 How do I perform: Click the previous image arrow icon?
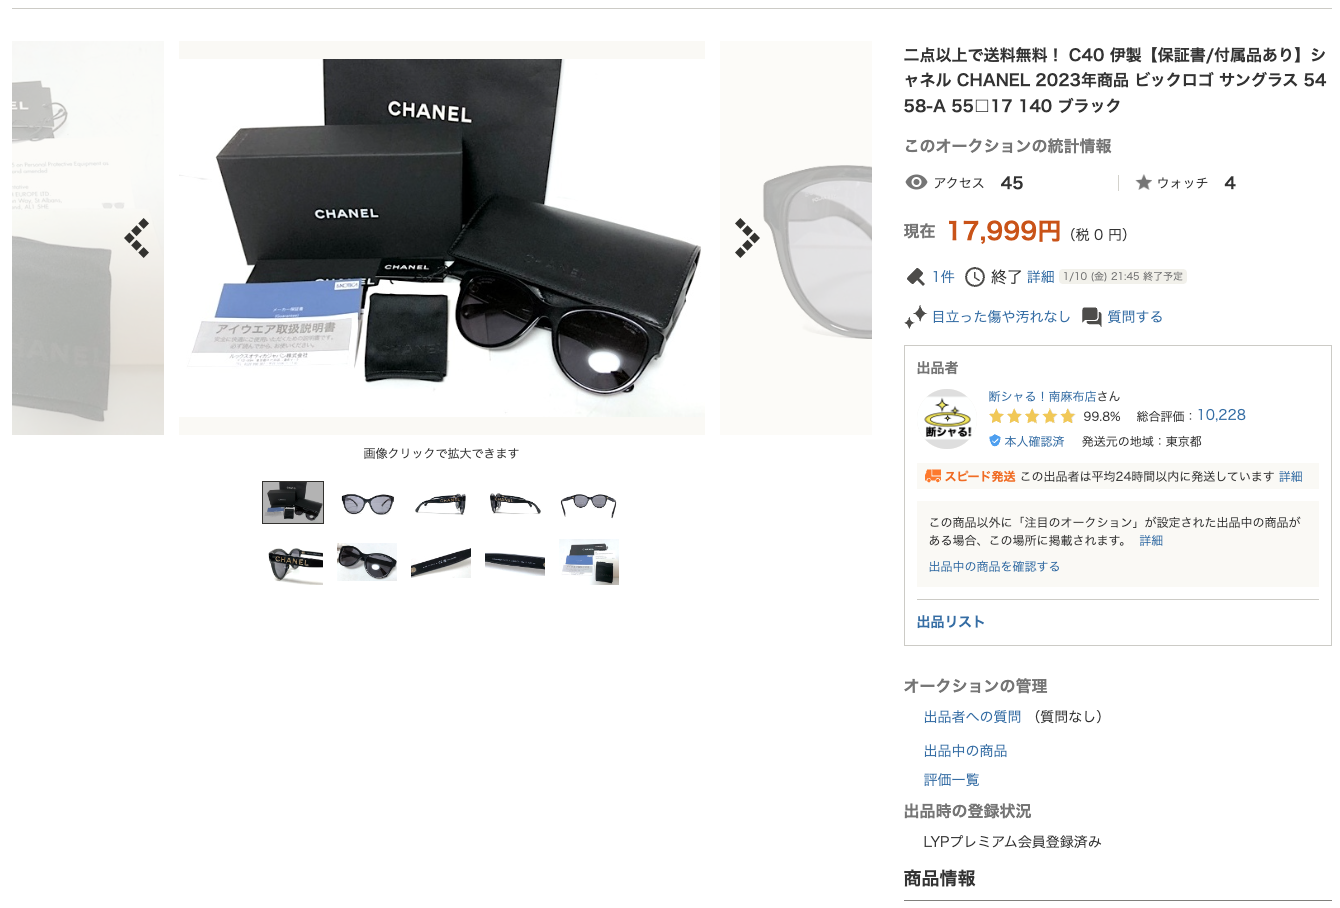pyautogui.click(x=137, y=238)
